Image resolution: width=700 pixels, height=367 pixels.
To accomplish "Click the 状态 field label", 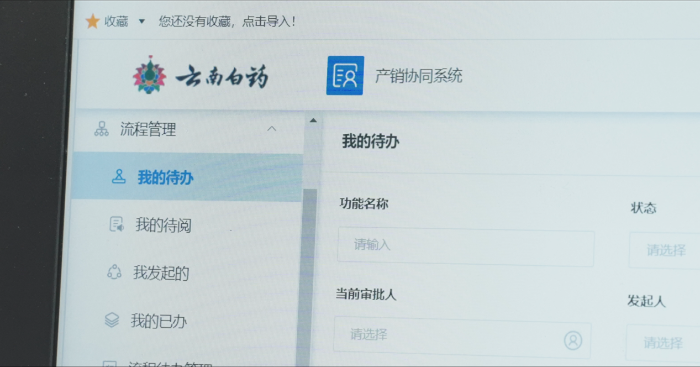I will coord(643,208).
